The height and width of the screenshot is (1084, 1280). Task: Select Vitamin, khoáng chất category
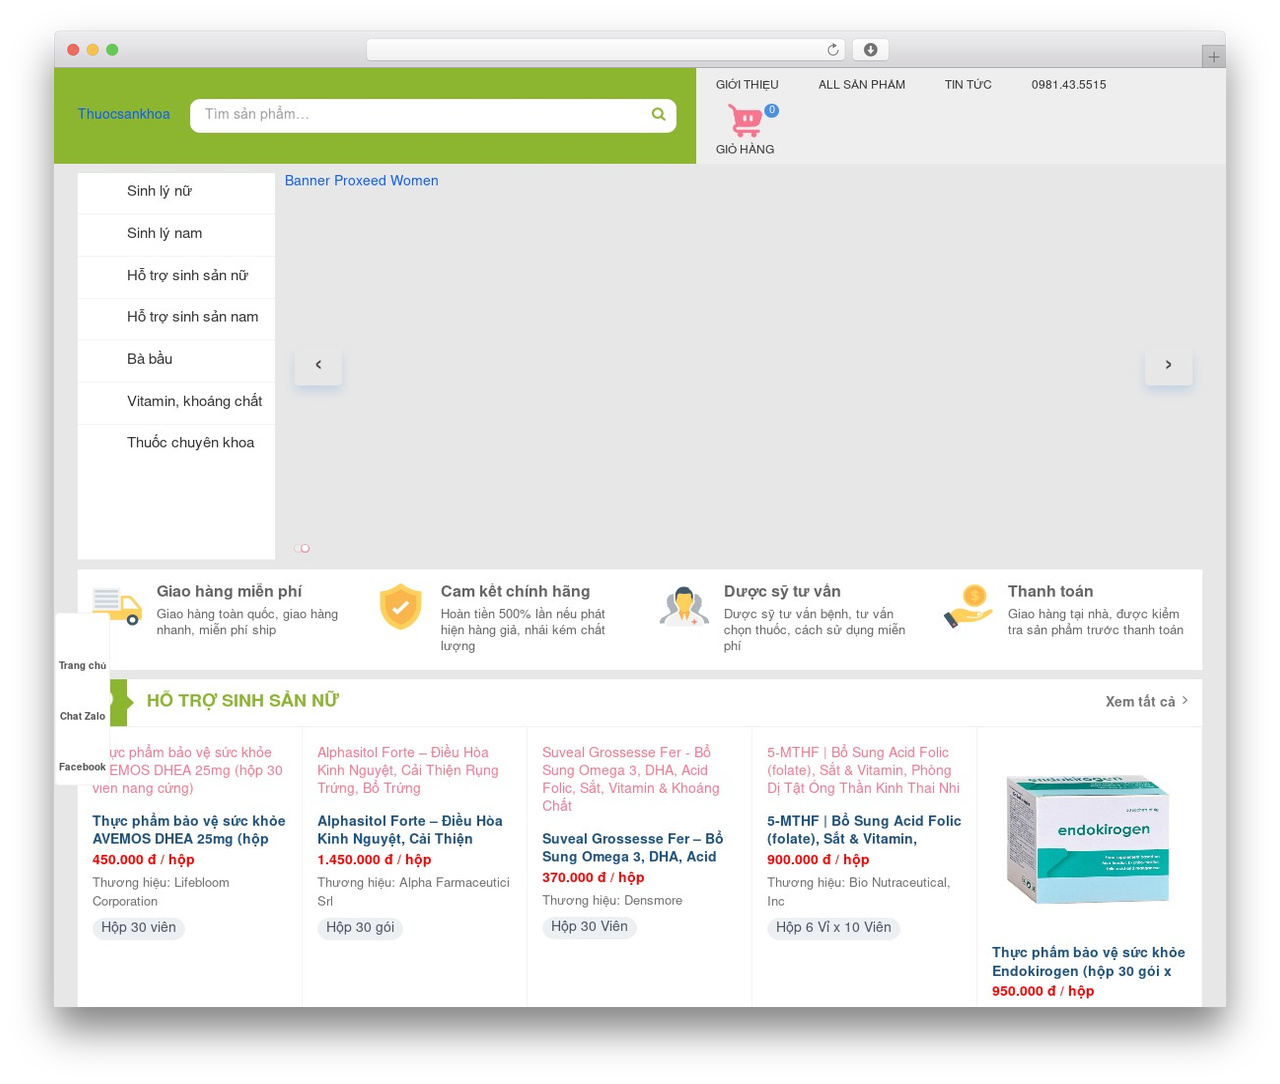176,401
